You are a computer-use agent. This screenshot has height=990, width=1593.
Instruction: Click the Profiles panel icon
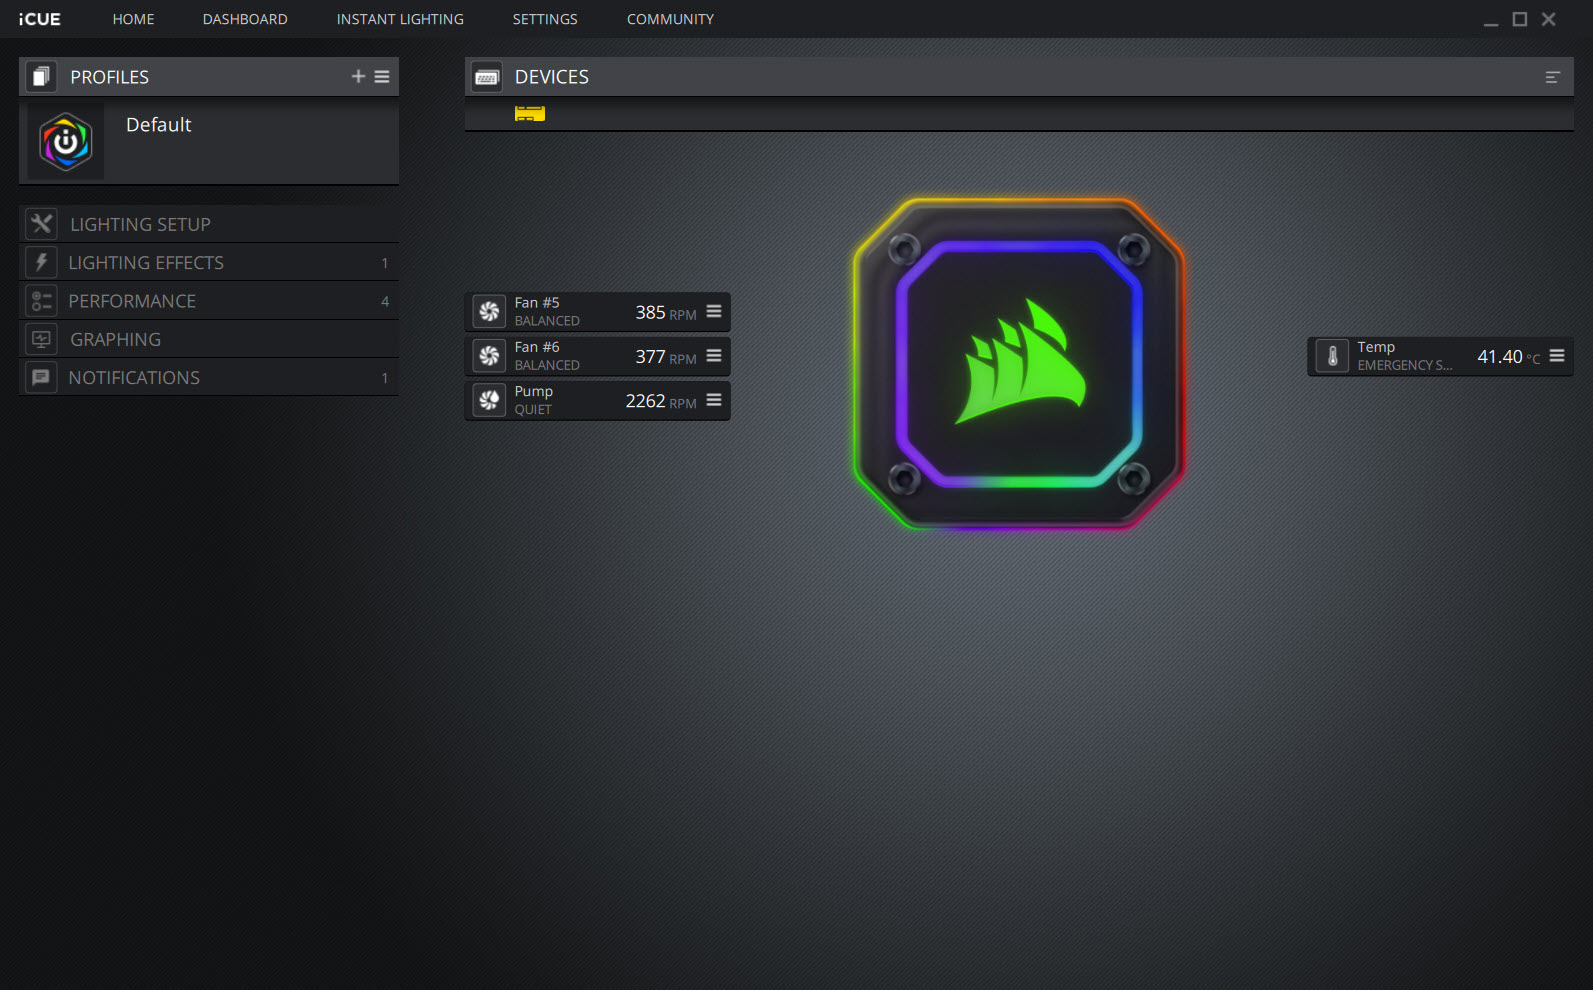coord(41,77)
